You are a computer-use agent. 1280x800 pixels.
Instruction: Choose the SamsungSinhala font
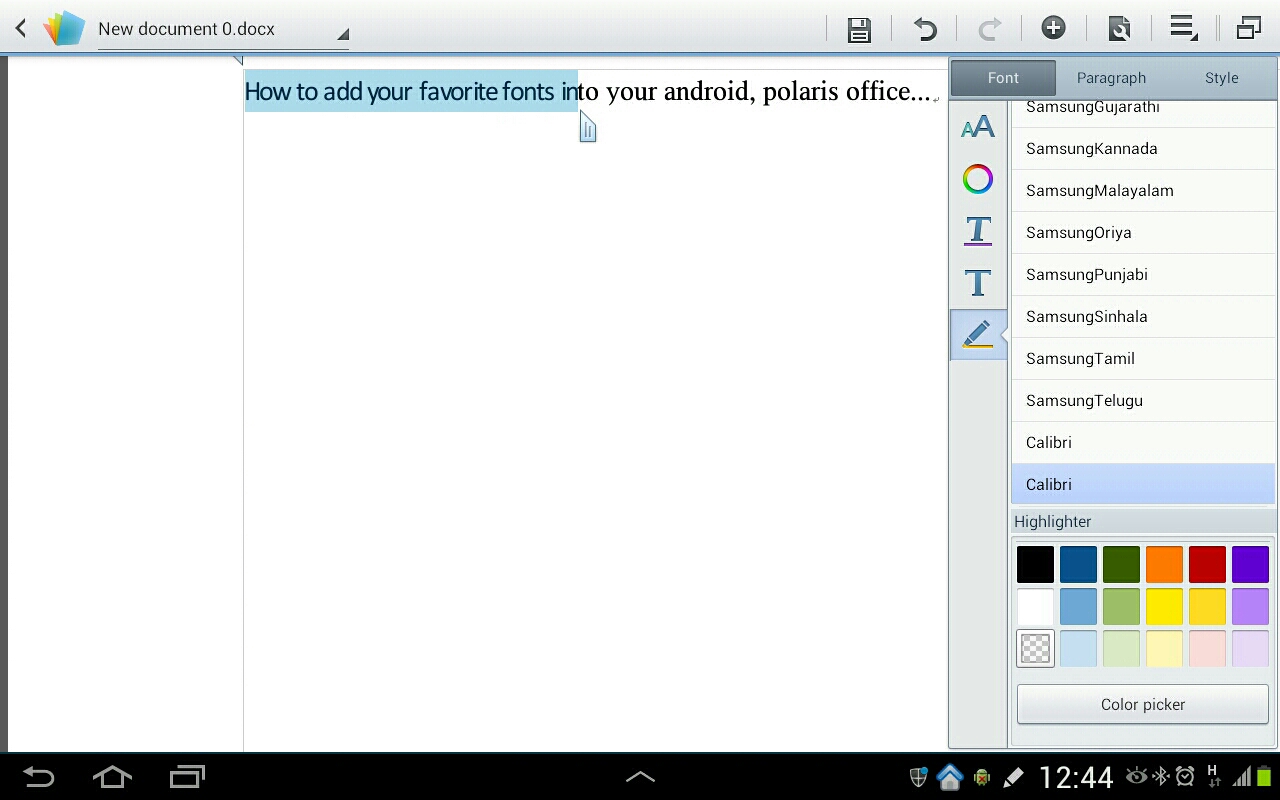tap(1143, 316)
